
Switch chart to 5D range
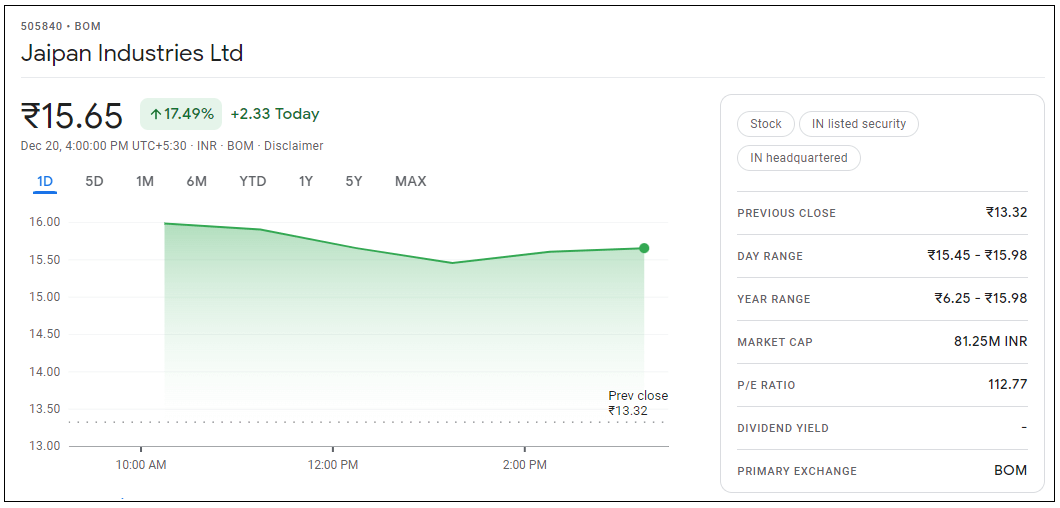tap(95, 181)
